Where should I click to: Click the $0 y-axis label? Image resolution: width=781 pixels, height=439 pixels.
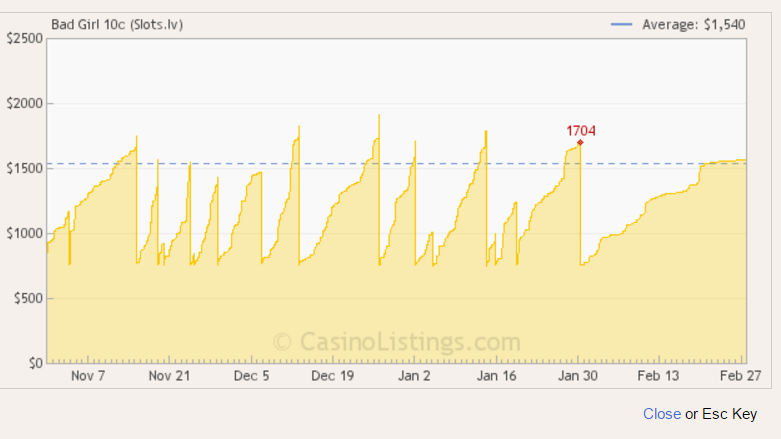(x=35, y=363)
